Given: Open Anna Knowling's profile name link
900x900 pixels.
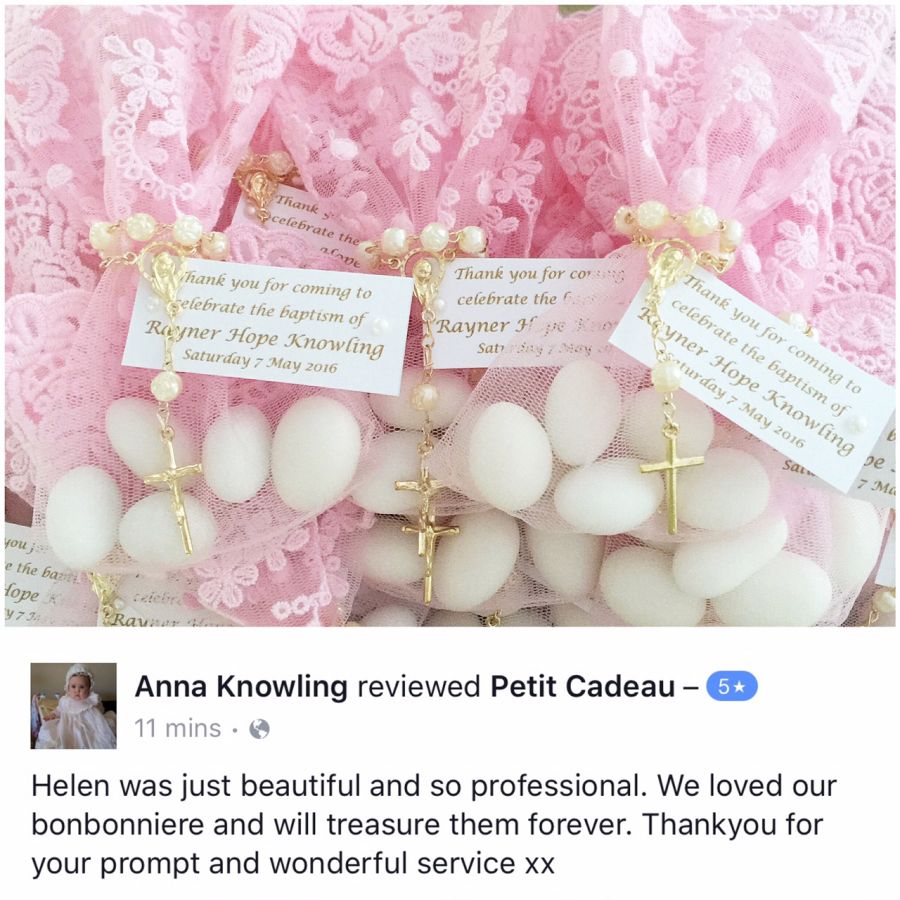Looking at the screenshot, I should [241, 686].
